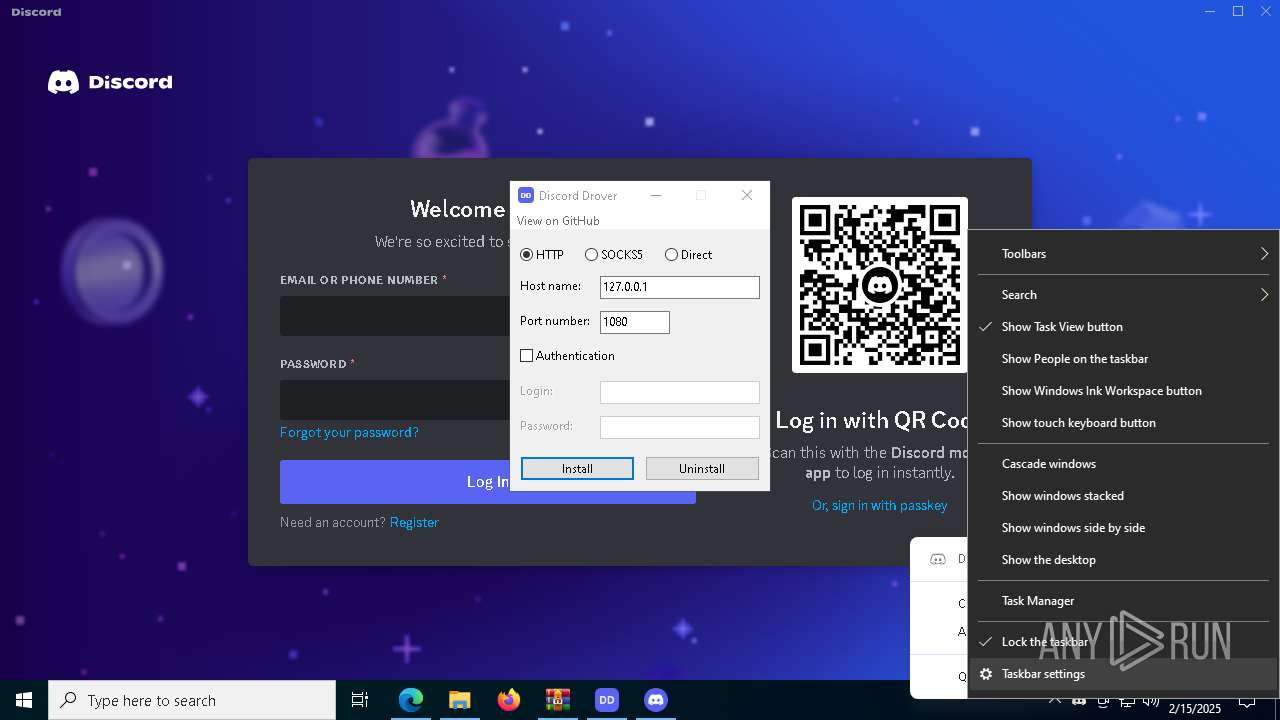The image size is (1280, 720).
Task: Toggle Lock the taskbar
Action: point(1123,642)
